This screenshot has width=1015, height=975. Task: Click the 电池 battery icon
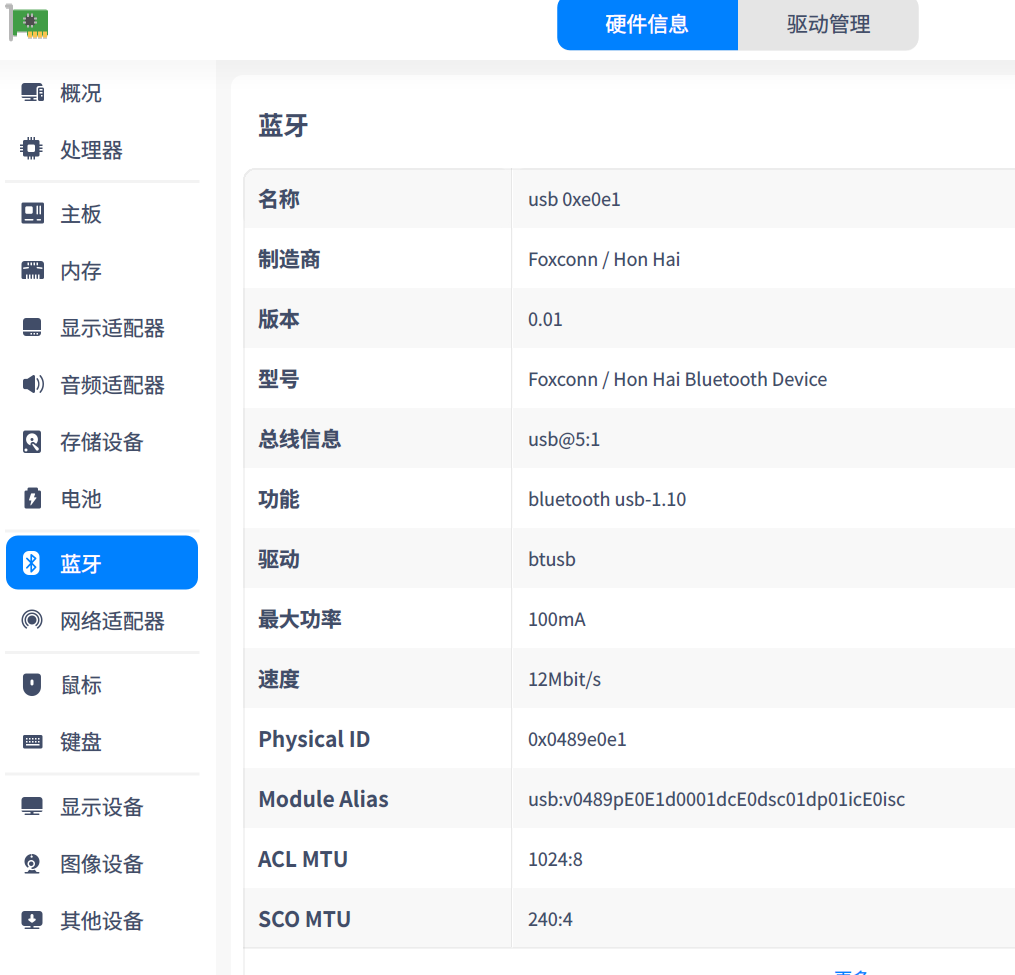tap(32, 499)
